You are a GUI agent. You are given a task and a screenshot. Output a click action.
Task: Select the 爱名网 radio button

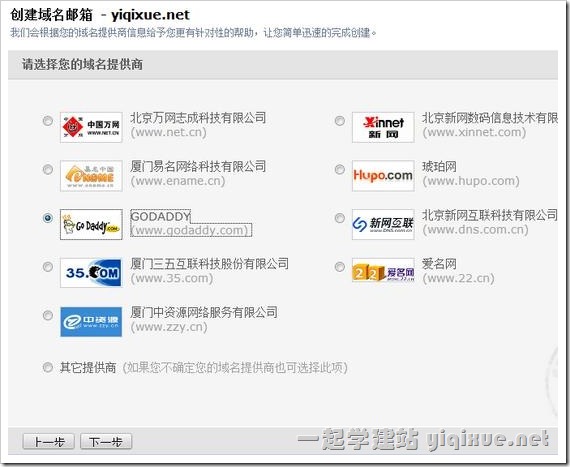pos(340,267)
